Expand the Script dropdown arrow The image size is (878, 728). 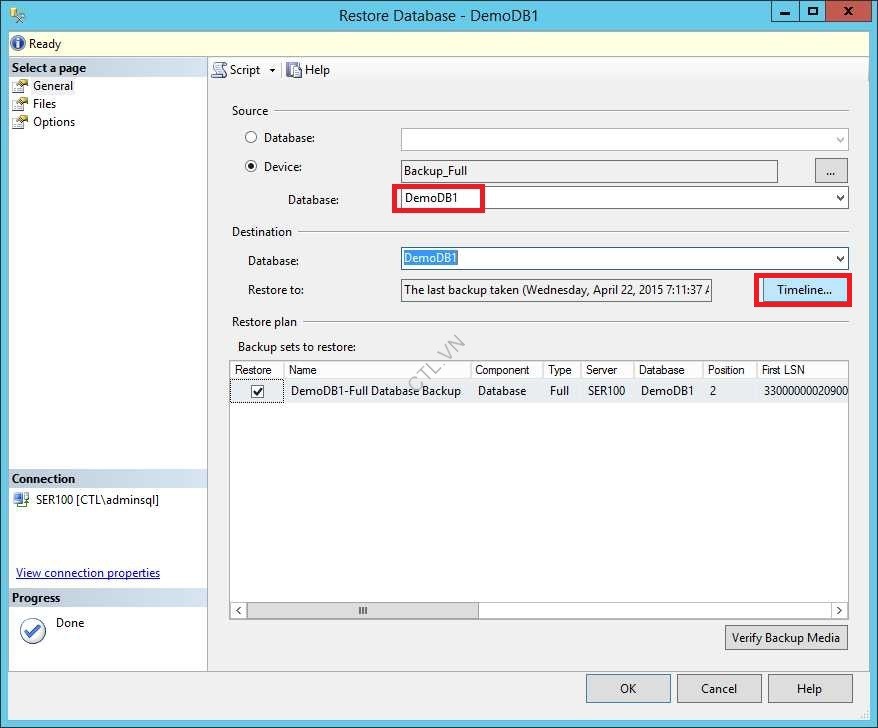pos(271,69)
